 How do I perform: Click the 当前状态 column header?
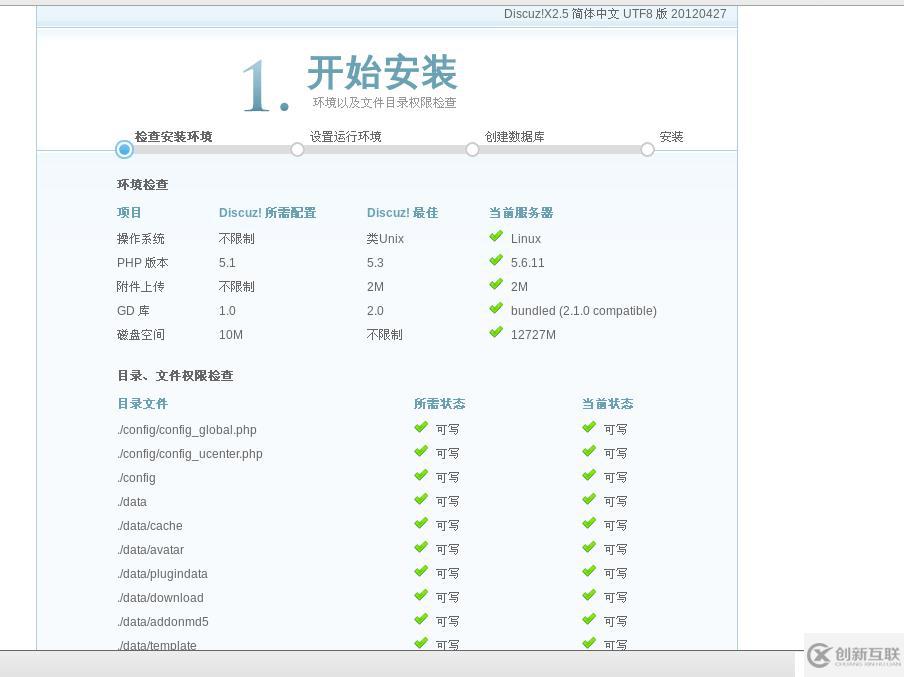coord(607,404)
